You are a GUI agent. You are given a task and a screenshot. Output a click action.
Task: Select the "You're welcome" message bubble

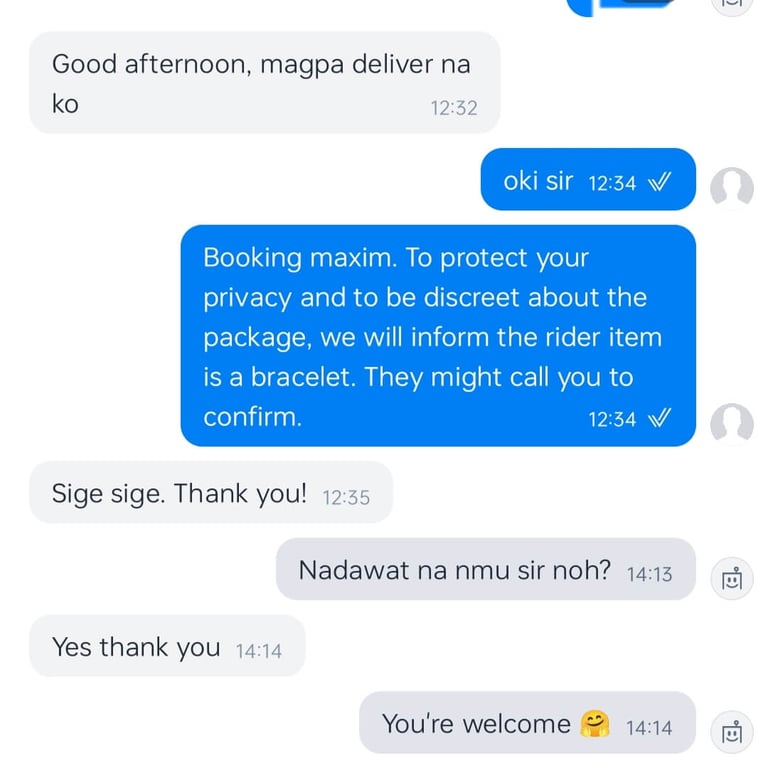pyautogui.click(x=527, y=722)
